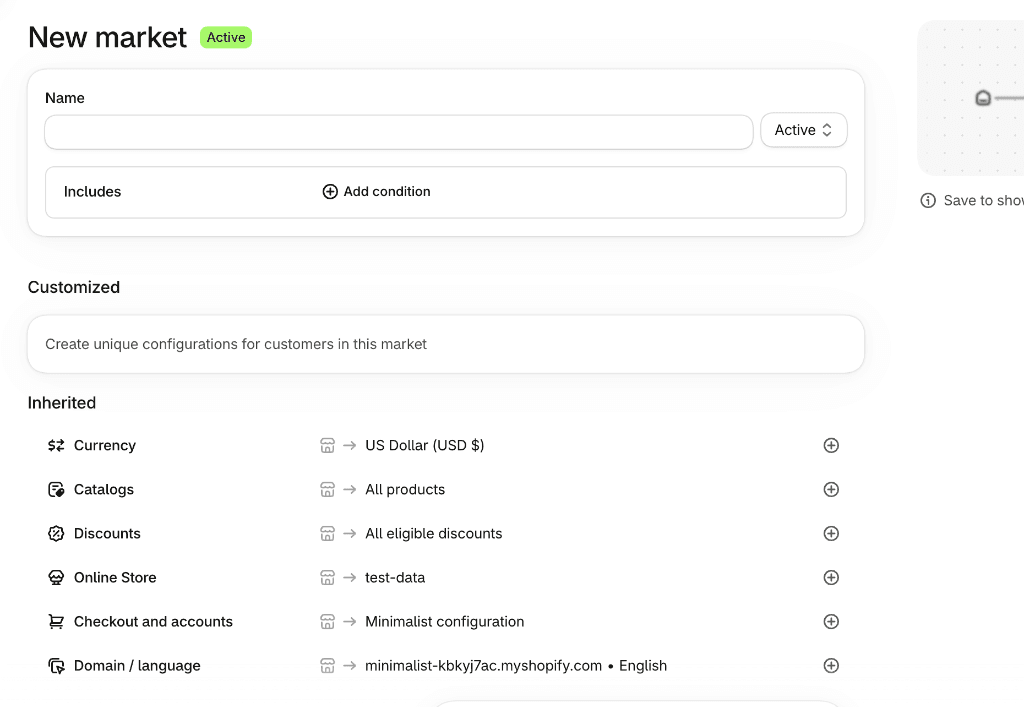Click the test-data store value
This screenshot has height=707, width=1024.
coord(395,578)
